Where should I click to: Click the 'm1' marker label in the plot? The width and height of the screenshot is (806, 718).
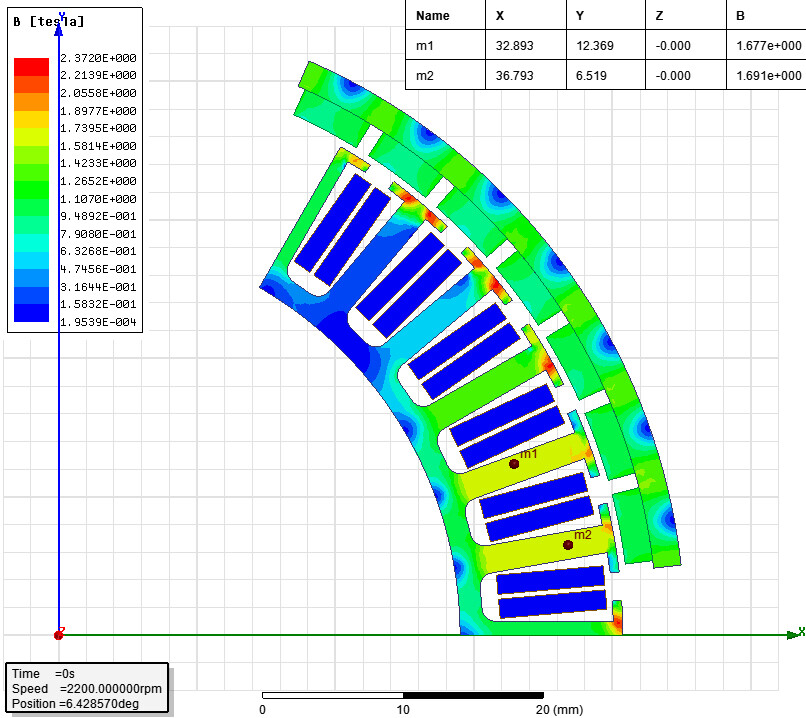528,454
